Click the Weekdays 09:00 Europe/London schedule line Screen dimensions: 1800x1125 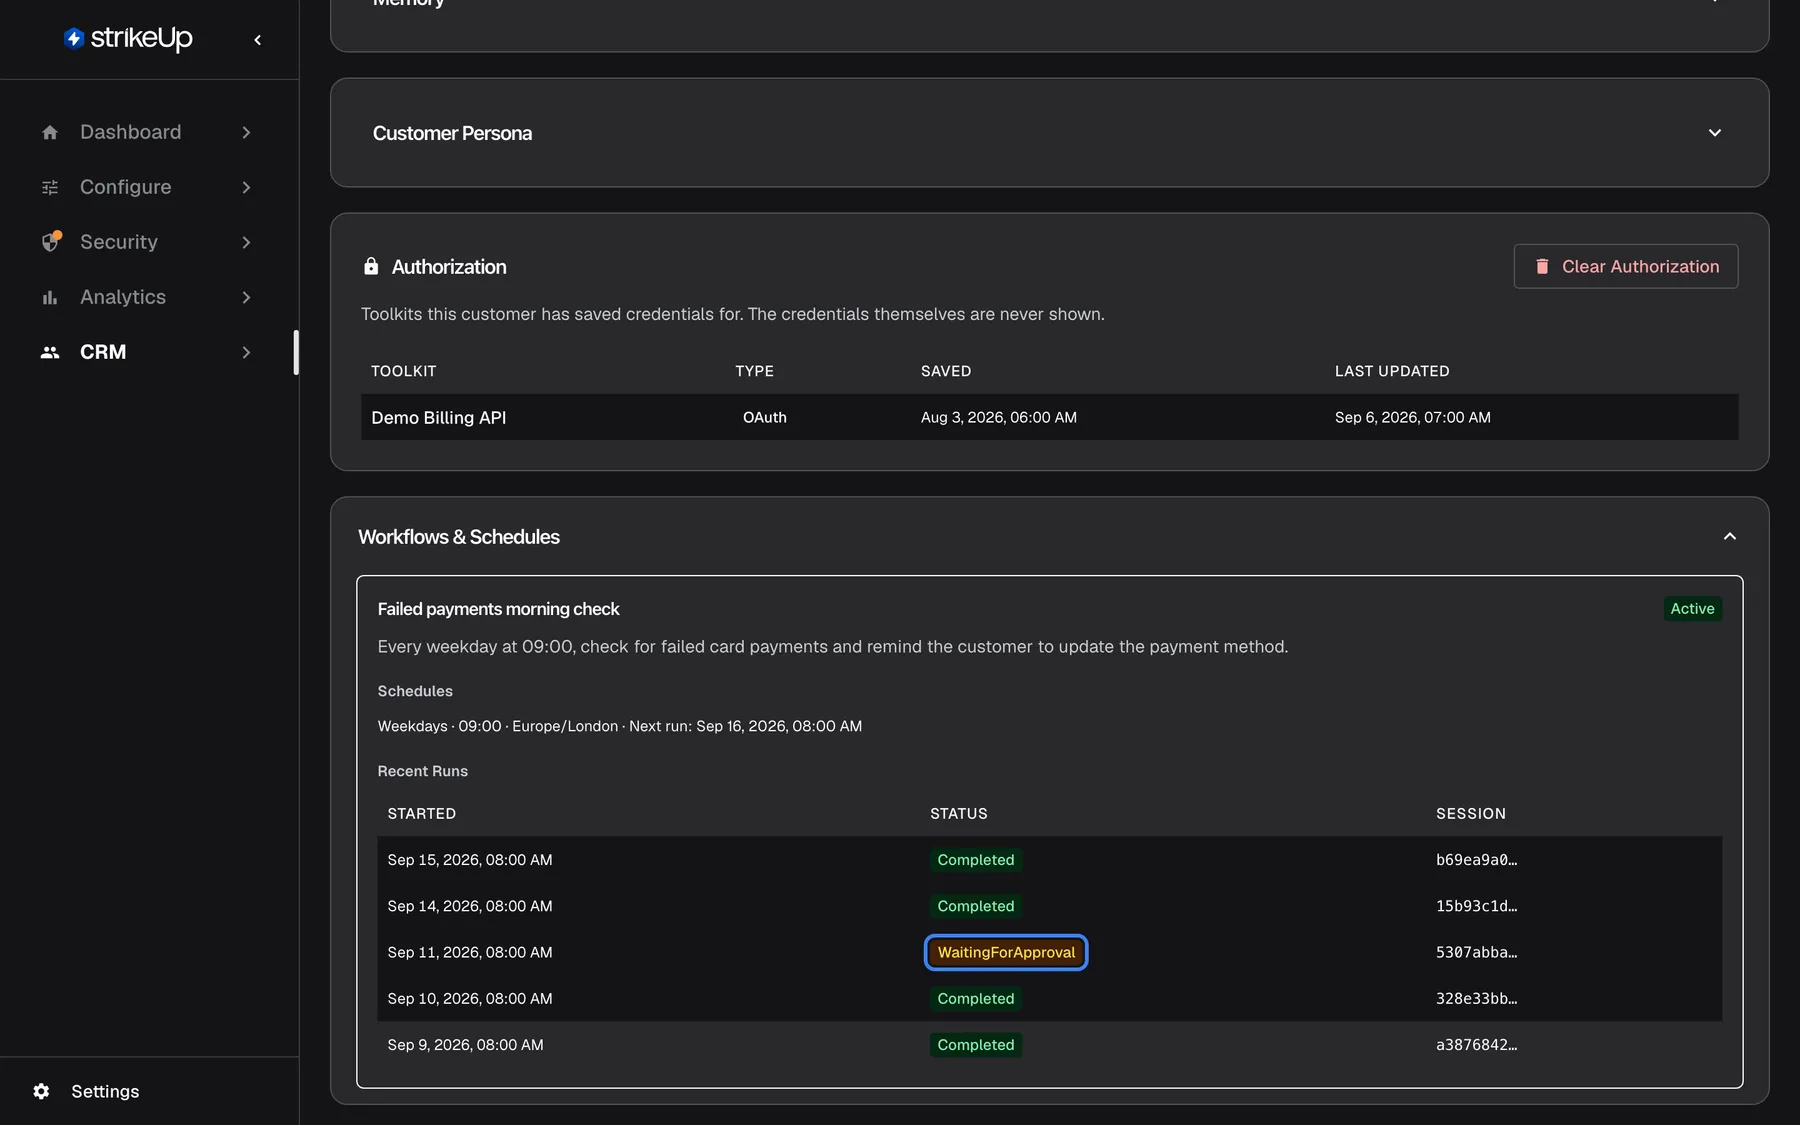pos(619,726)
